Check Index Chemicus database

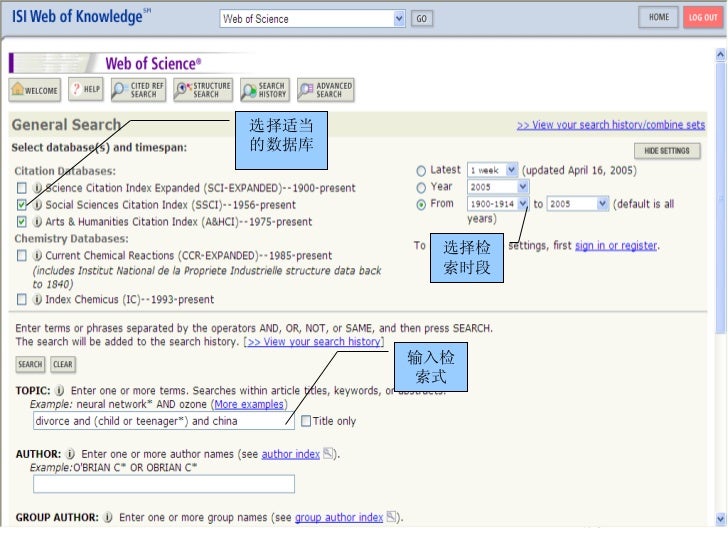[21, 299]
